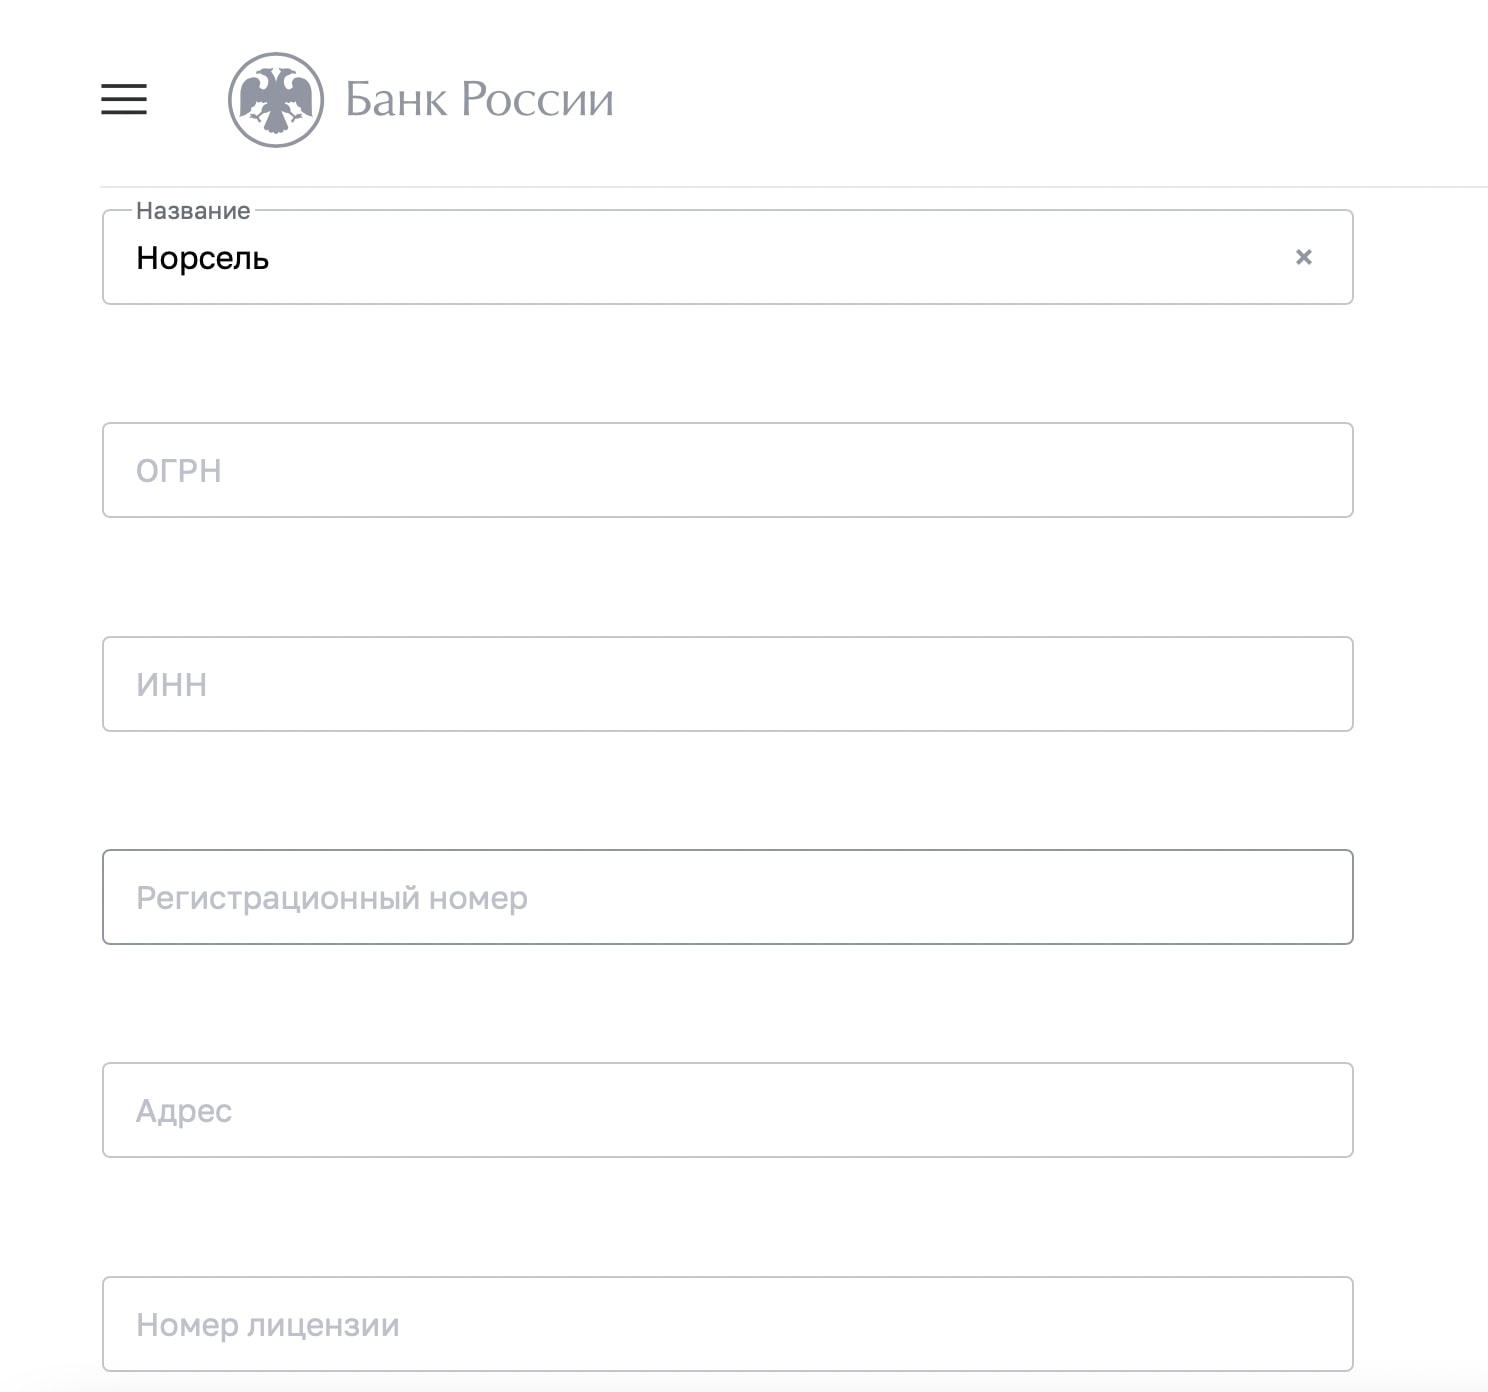Select the ИНН input field
The image size is (1488, 1392).
(x=728, y=684)
